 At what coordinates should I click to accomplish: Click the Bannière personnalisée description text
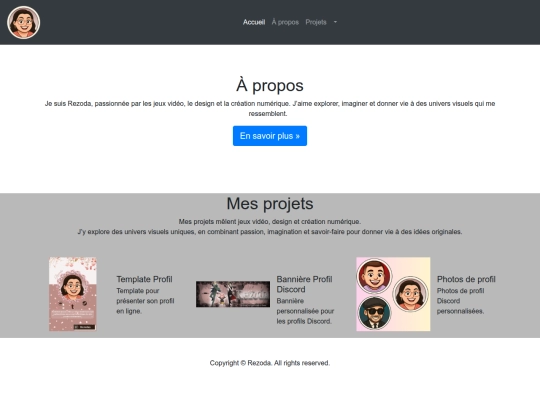[305, 311]
